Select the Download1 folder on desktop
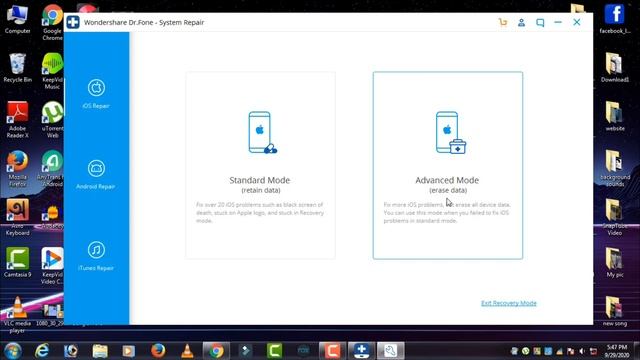 (615, 68)
